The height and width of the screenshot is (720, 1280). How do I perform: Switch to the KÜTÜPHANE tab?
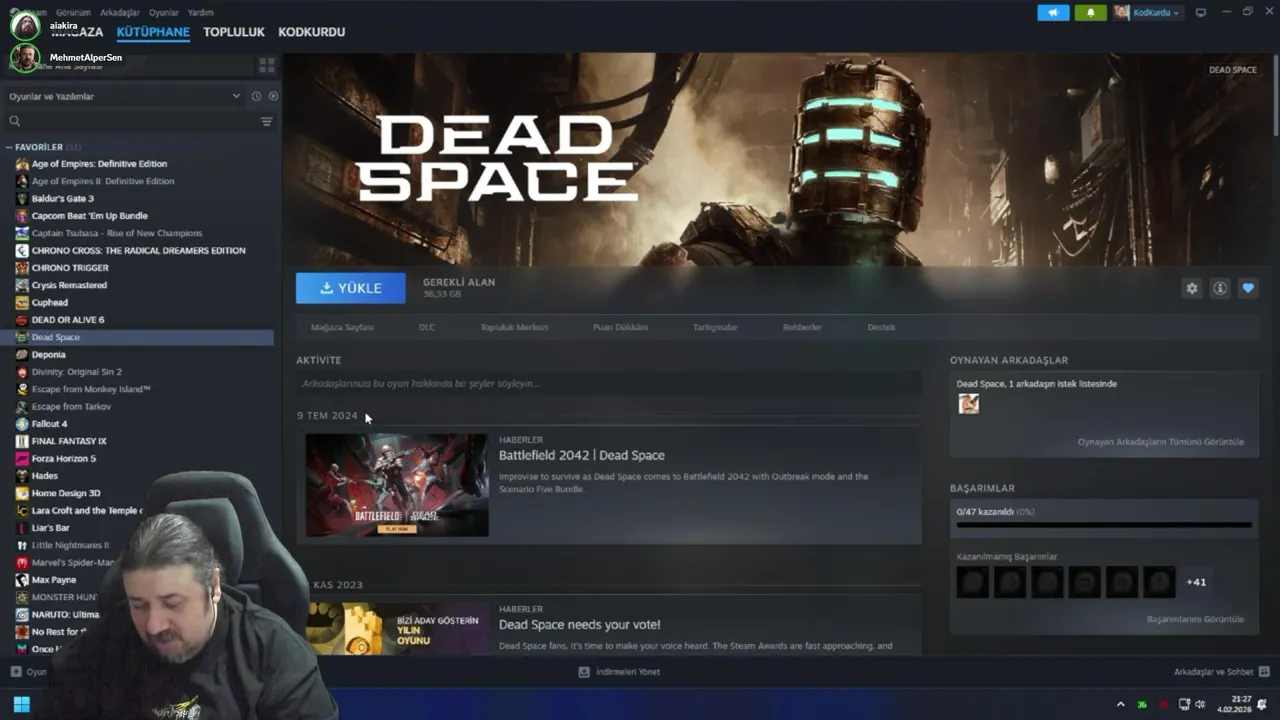153,32
